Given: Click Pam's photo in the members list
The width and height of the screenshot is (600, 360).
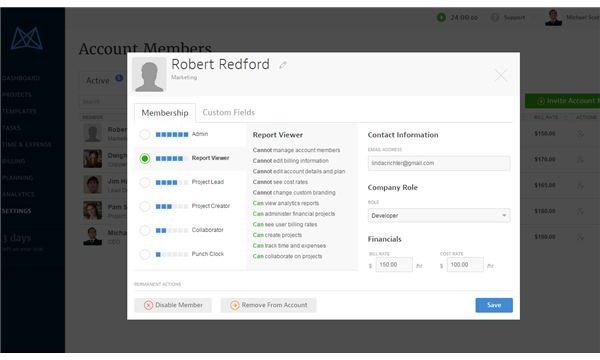Looking at the screenshot, I should click(x=93, y=210).
